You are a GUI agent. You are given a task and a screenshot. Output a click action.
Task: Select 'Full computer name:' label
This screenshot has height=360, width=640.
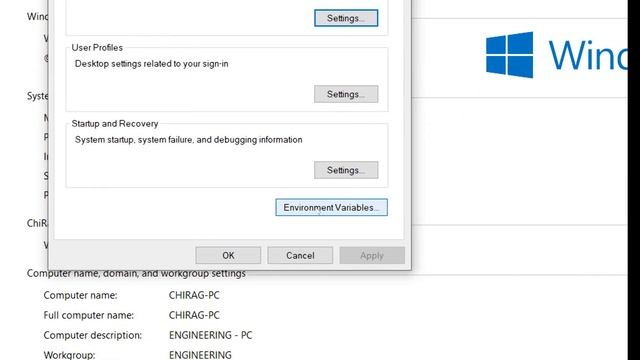click(89, 315)
